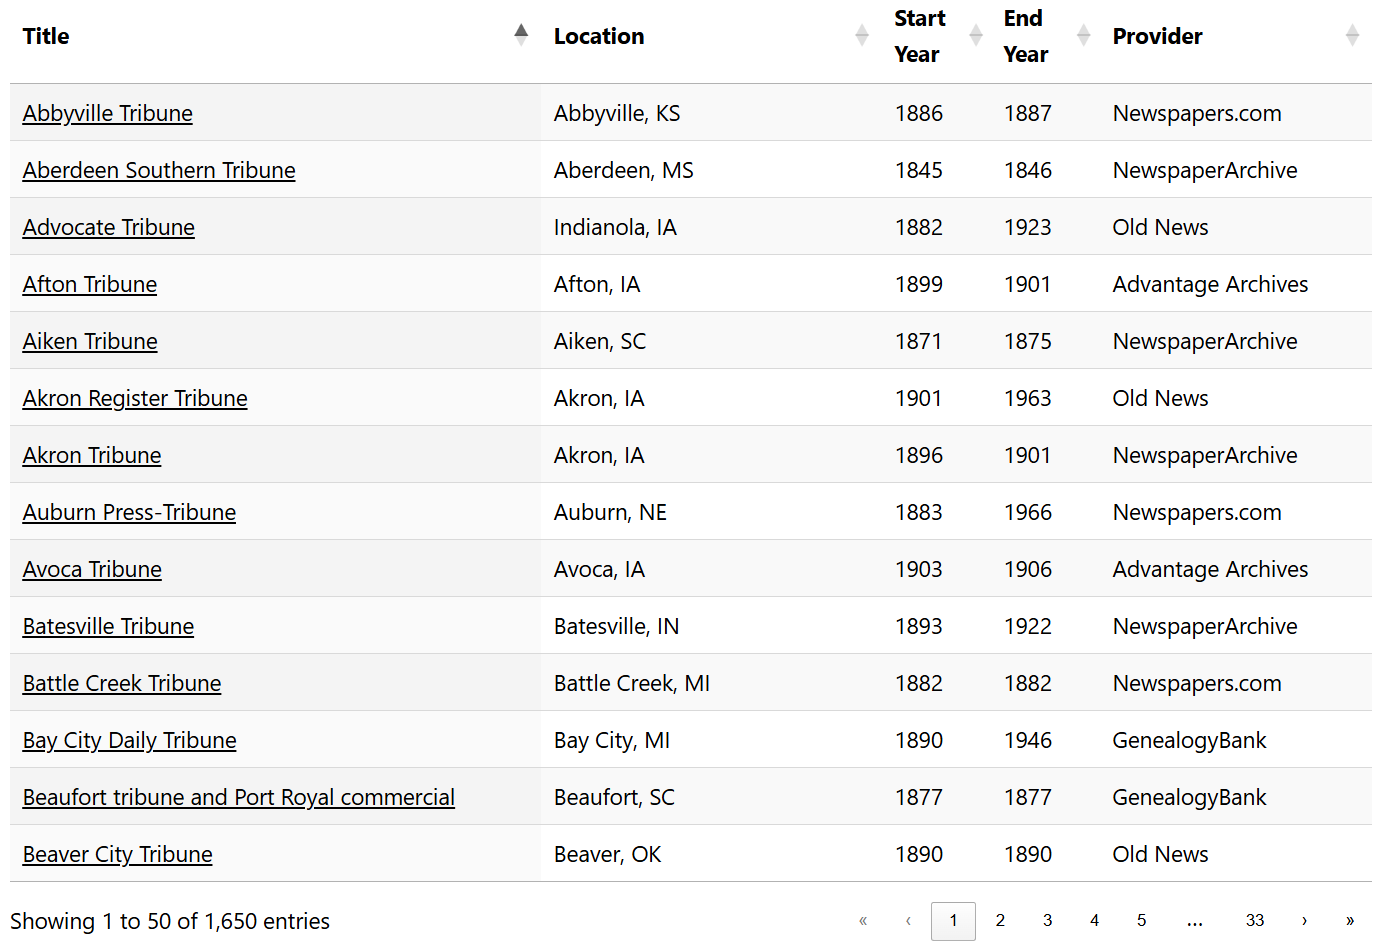Open page 2 of results
This screenshot has width=1381, height=946.
[1000, 921]
